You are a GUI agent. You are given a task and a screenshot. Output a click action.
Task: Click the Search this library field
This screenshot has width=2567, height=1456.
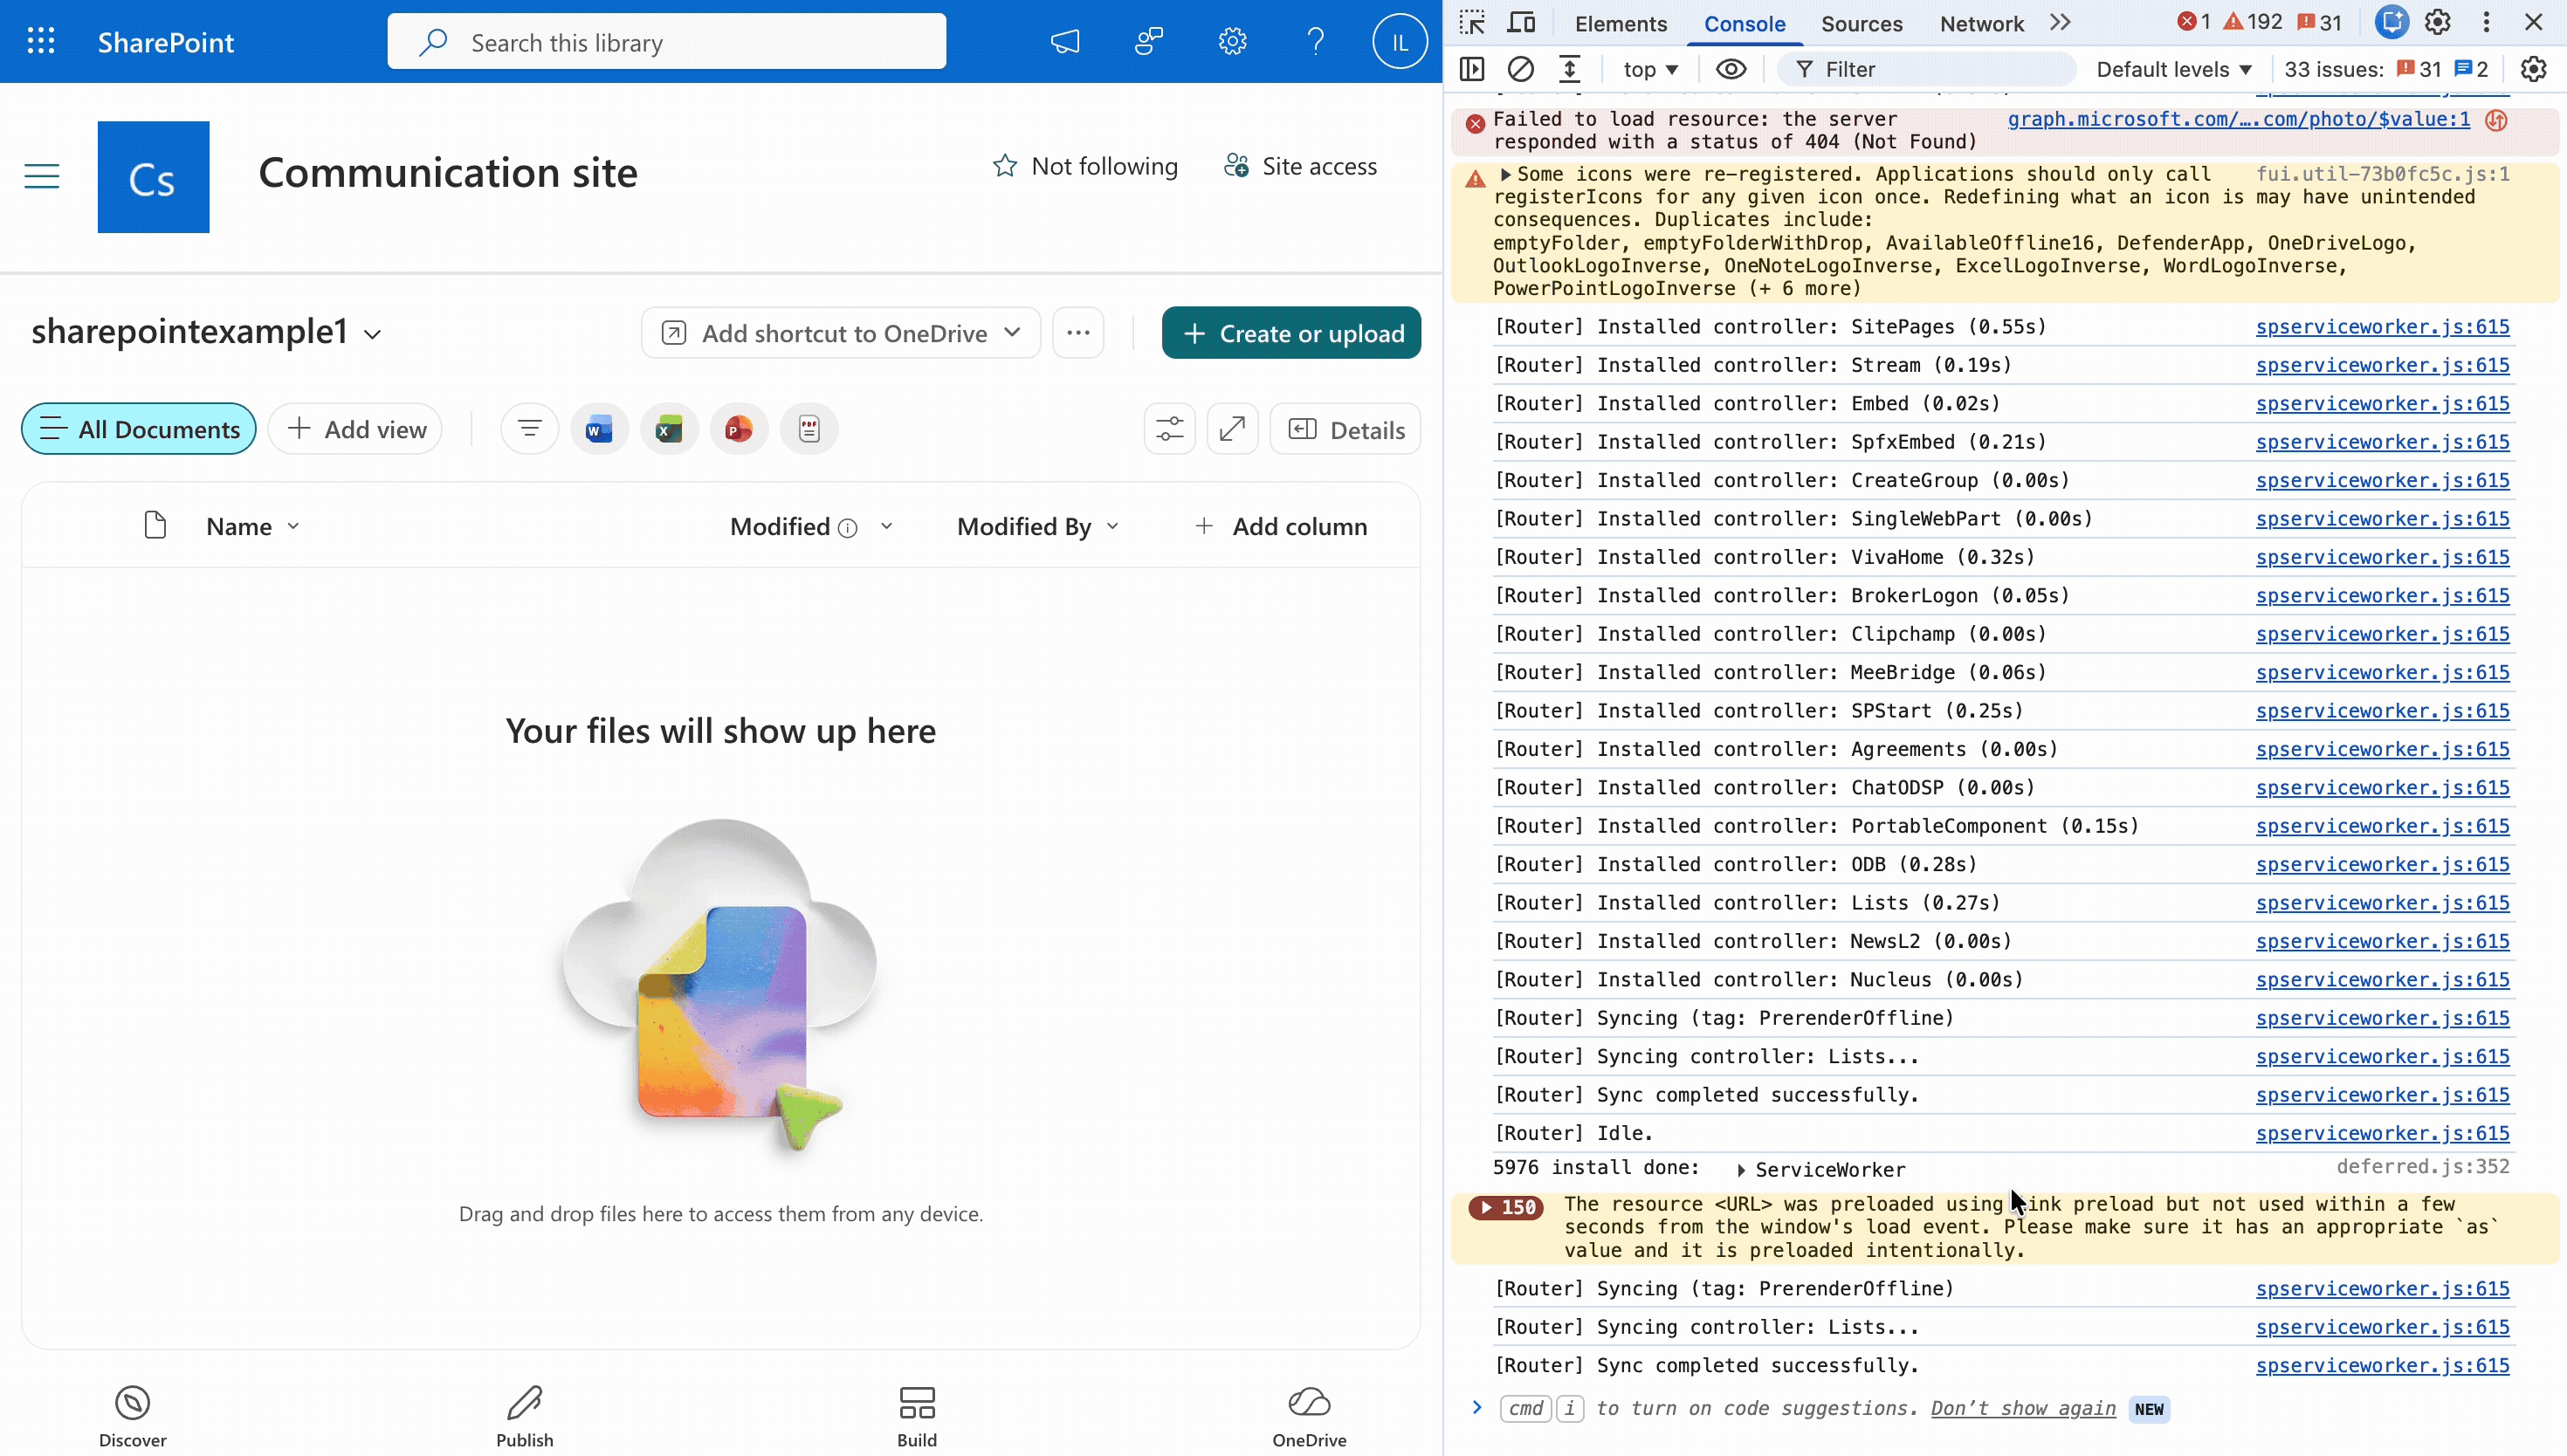(667, 41)
